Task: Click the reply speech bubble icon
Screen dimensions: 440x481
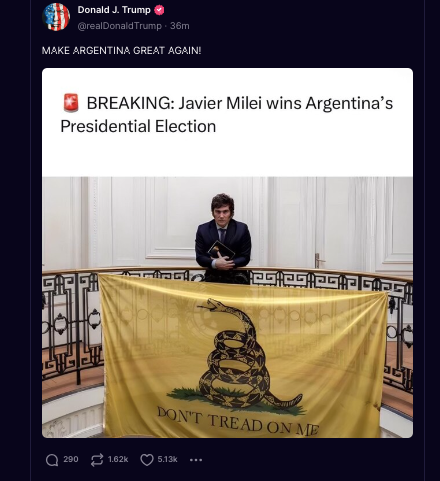Action: click(x=52, y=460)
